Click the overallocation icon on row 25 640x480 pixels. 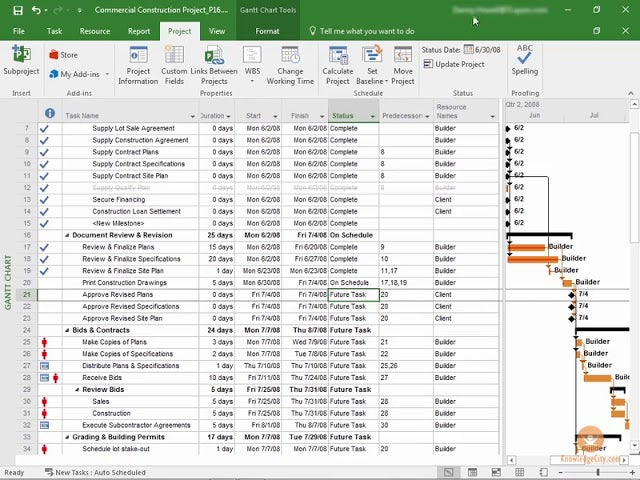click(44, 342)
